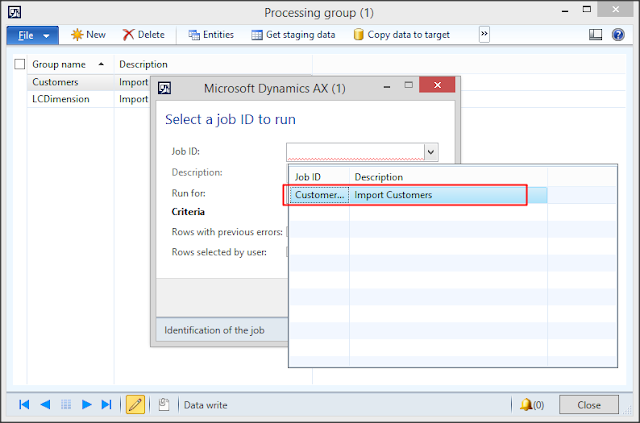Maximize the Microsoft Dynamics AX dialog
Viewport: 640px width, 423px height.
(x=408, y=85)
